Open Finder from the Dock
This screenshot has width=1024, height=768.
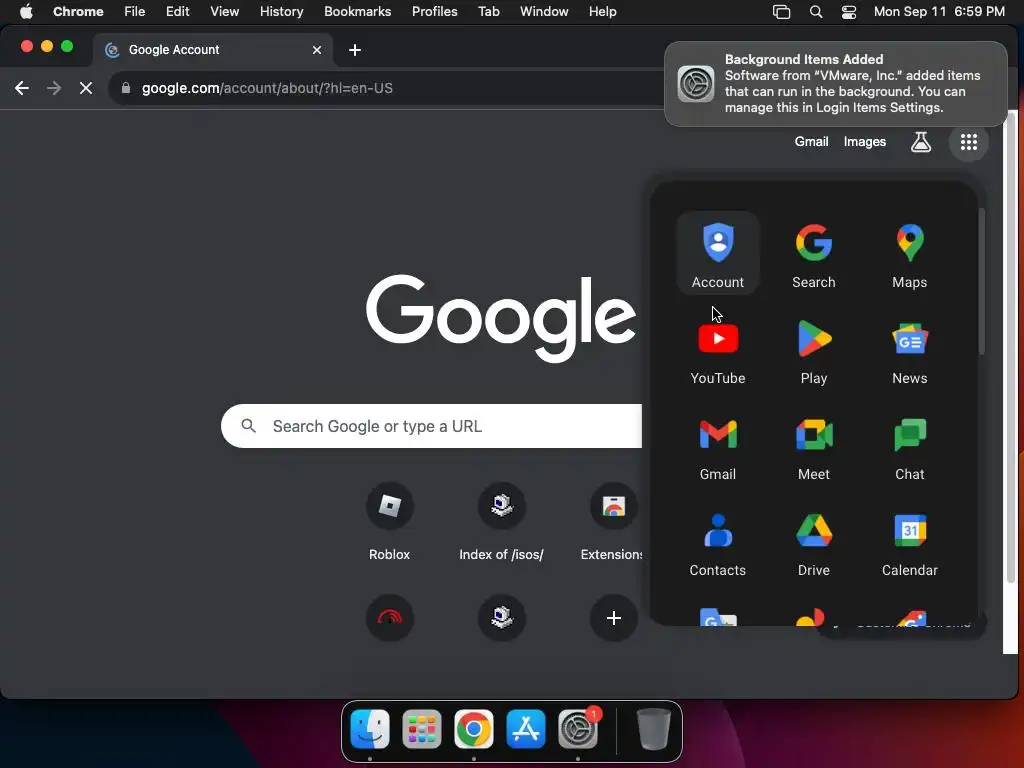(370, 729)
